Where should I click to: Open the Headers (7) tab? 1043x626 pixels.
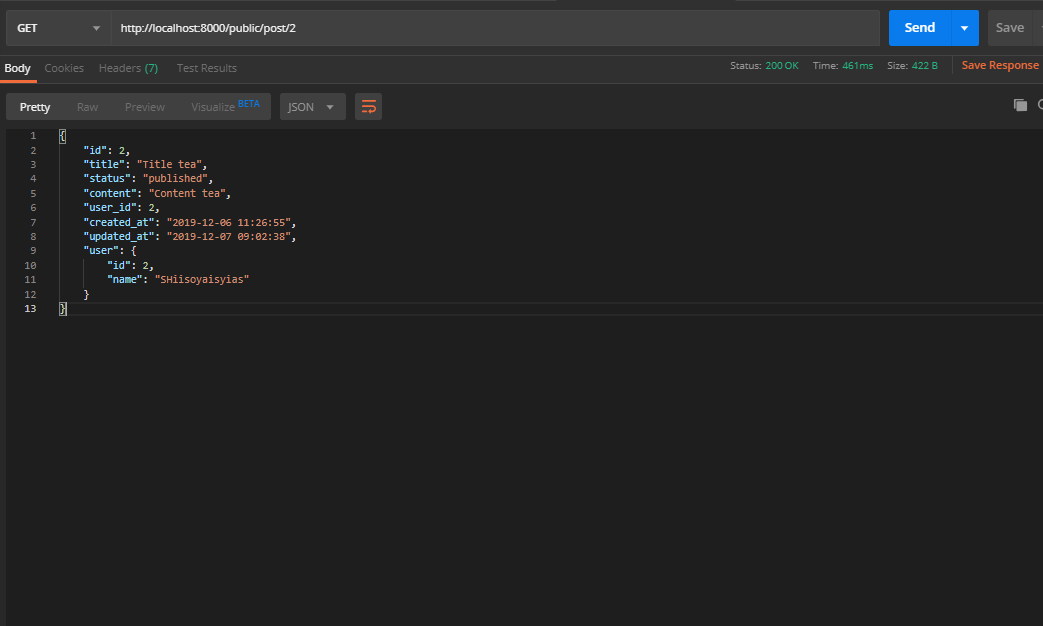[128, 68]
